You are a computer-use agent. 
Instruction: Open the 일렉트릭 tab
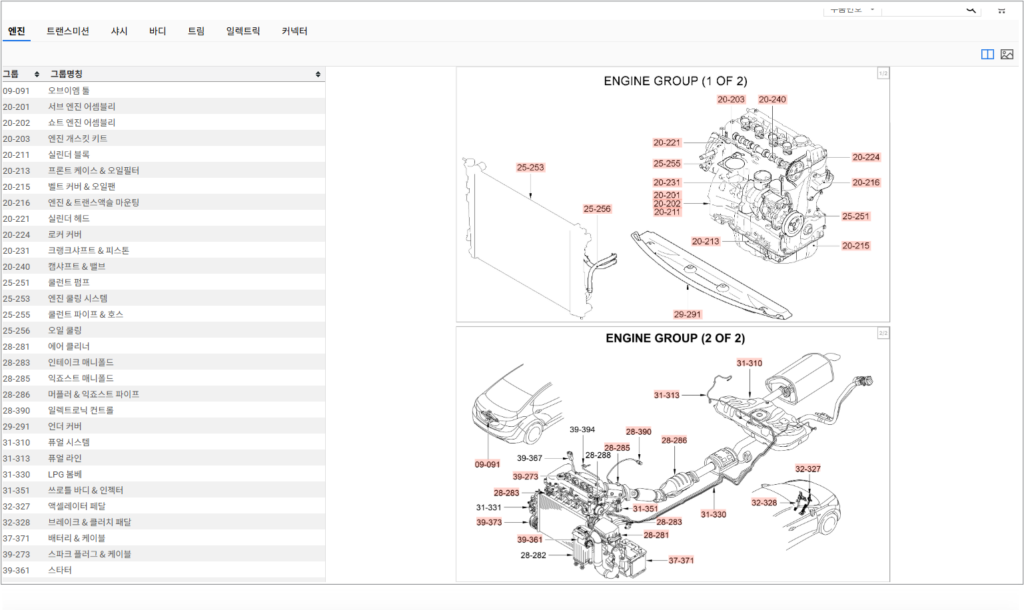coord(243,31)
